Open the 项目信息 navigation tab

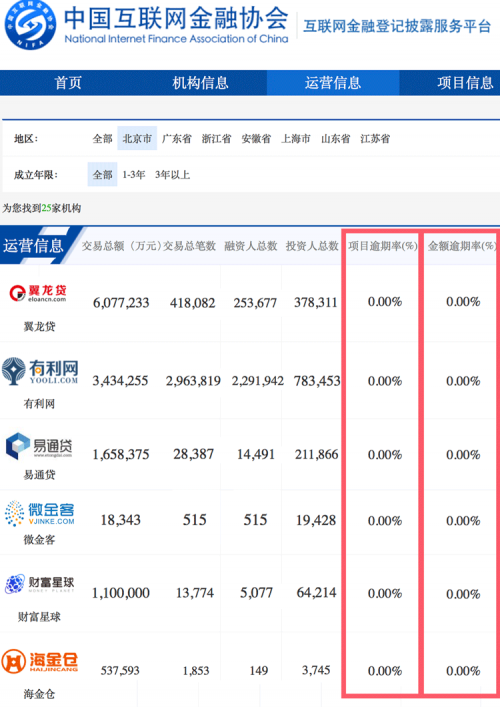[465, 83]
